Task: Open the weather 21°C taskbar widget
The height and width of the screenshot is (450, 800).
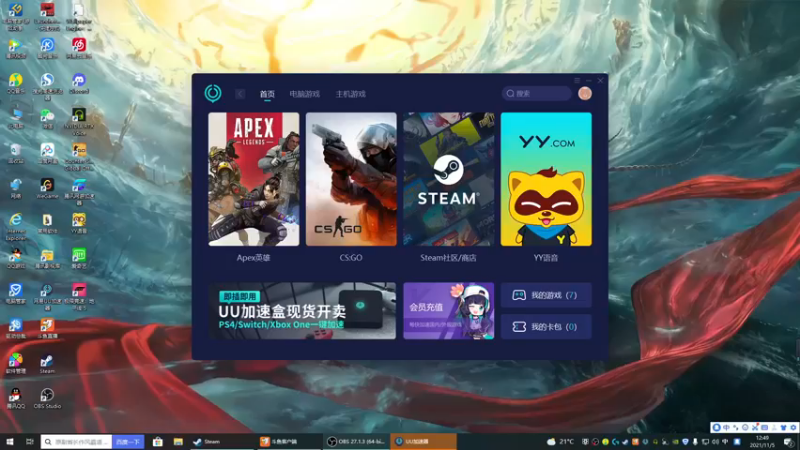Action: (x=560, y=442)
